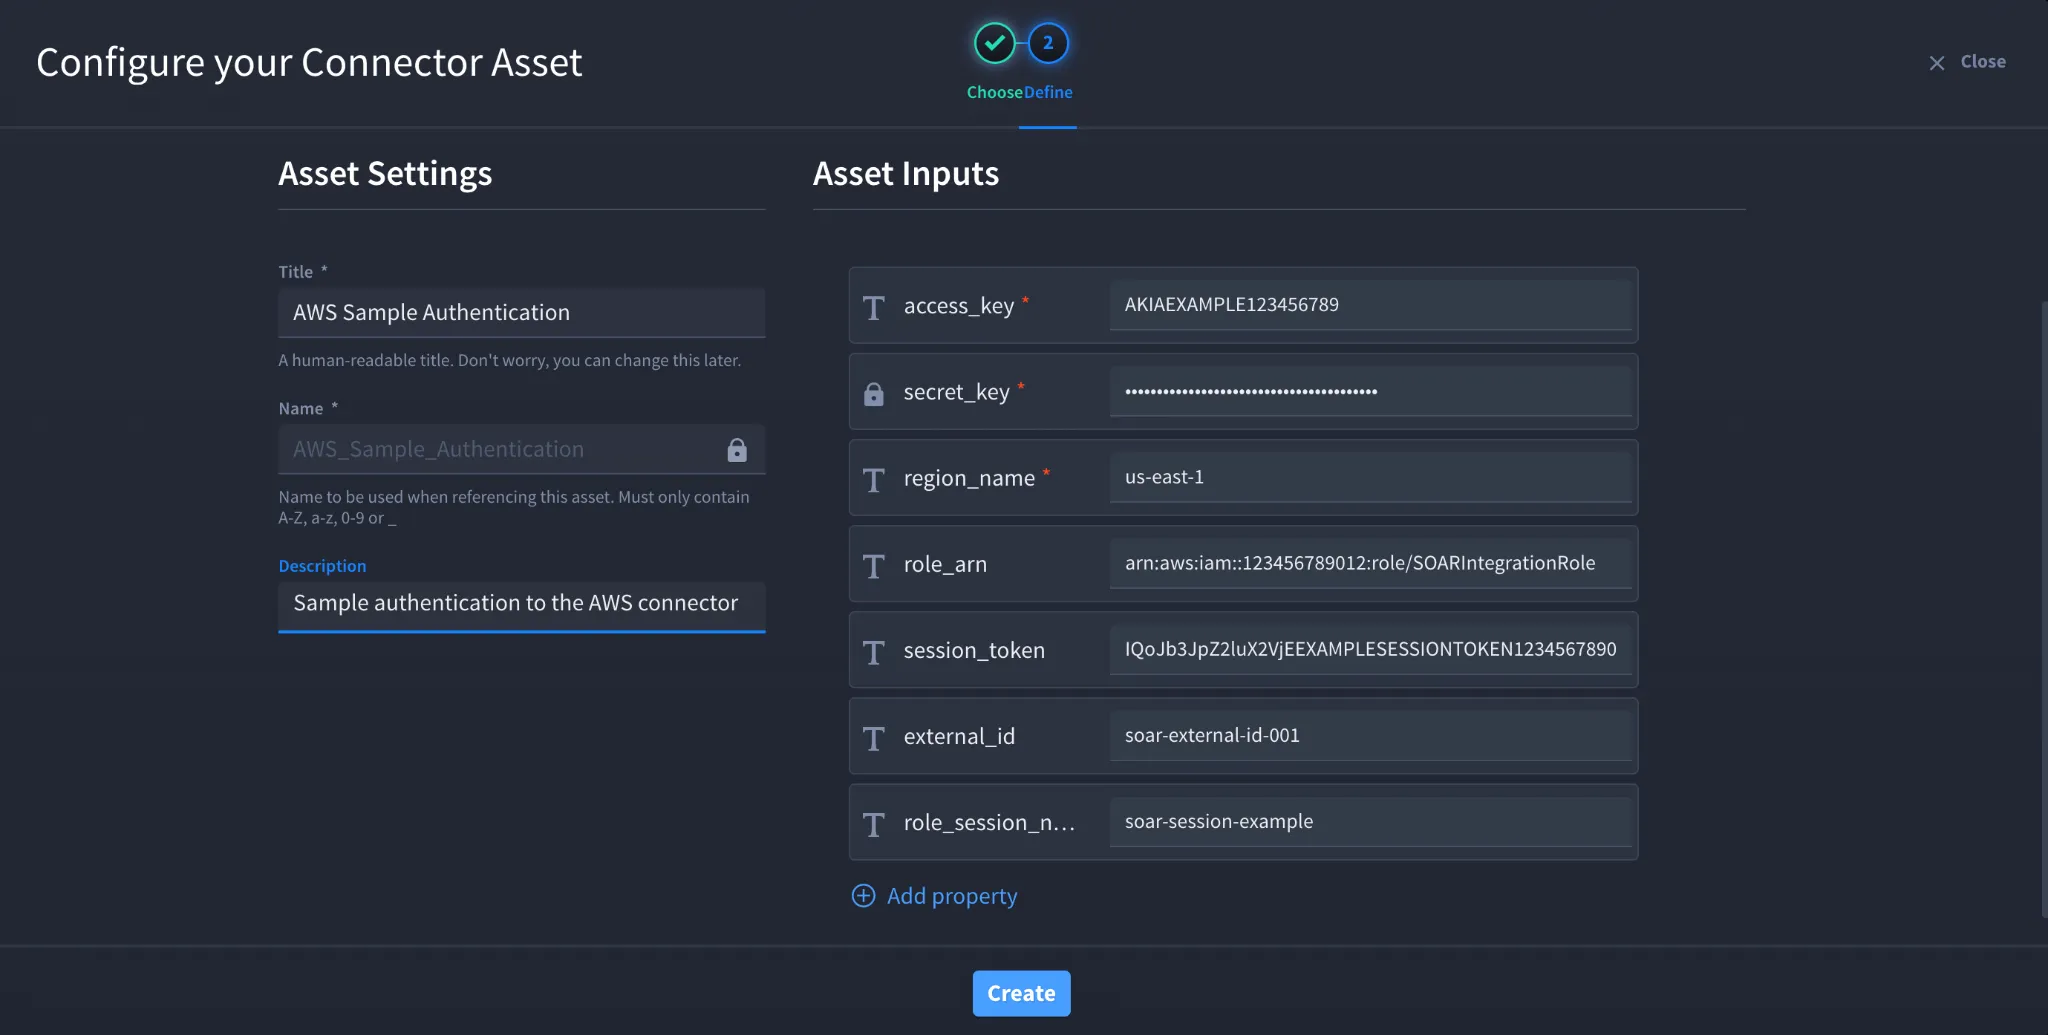
Task: Click the access_key property label
Action: (x=959, y=306)
